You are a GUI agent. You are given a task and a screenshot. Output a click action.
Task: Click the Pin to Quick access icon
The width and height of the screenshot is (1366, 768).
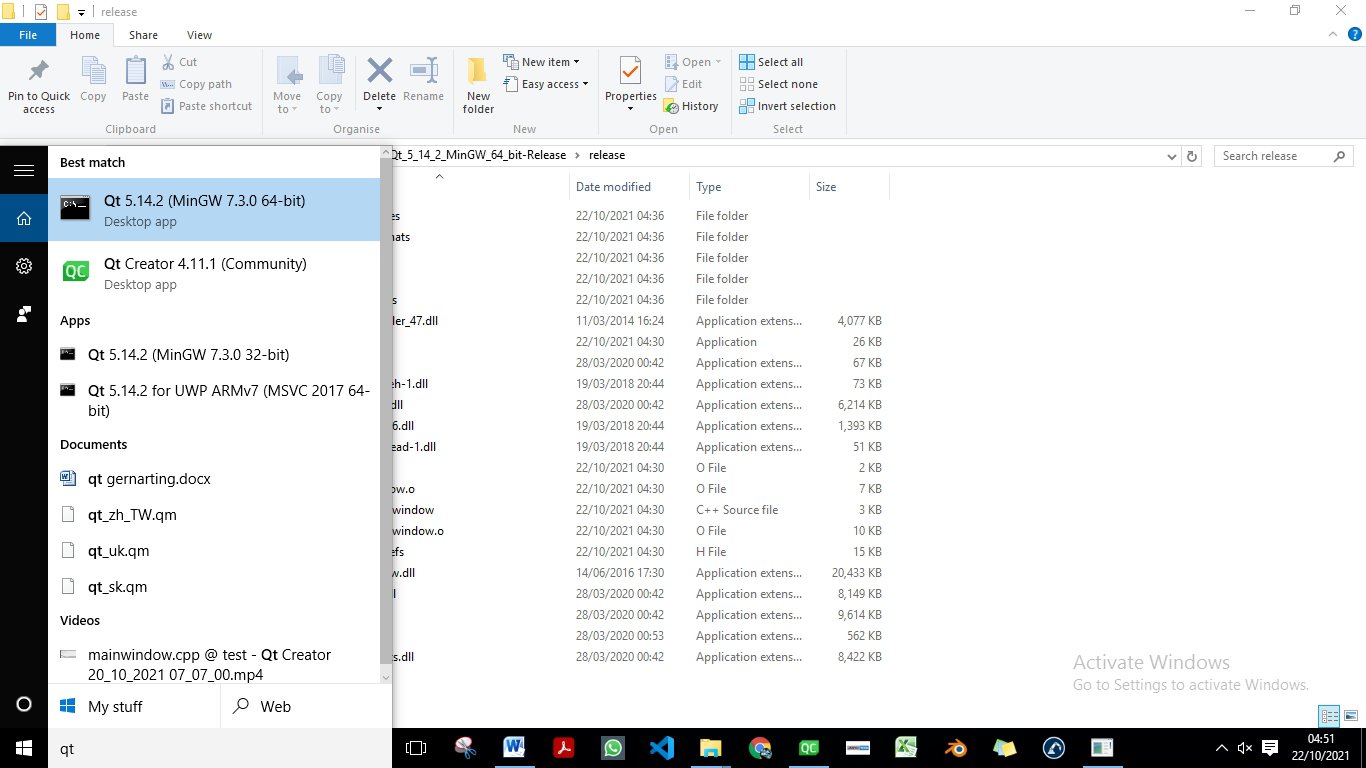(x=39, y=72)
